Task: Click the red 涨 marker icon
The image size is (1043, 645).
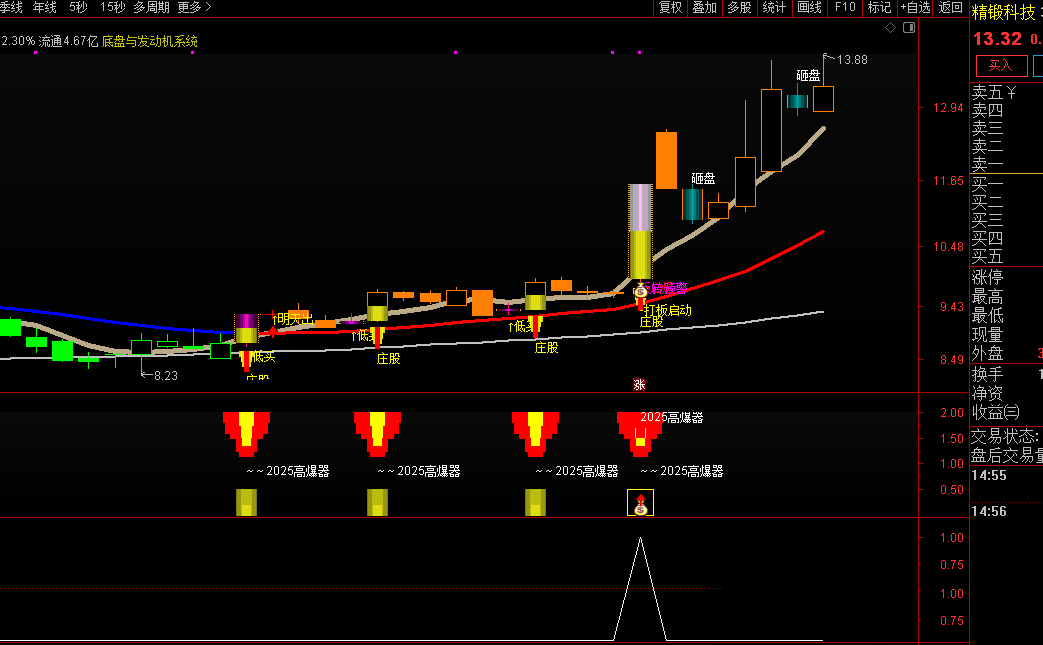Action: click(x=639, y=384)
